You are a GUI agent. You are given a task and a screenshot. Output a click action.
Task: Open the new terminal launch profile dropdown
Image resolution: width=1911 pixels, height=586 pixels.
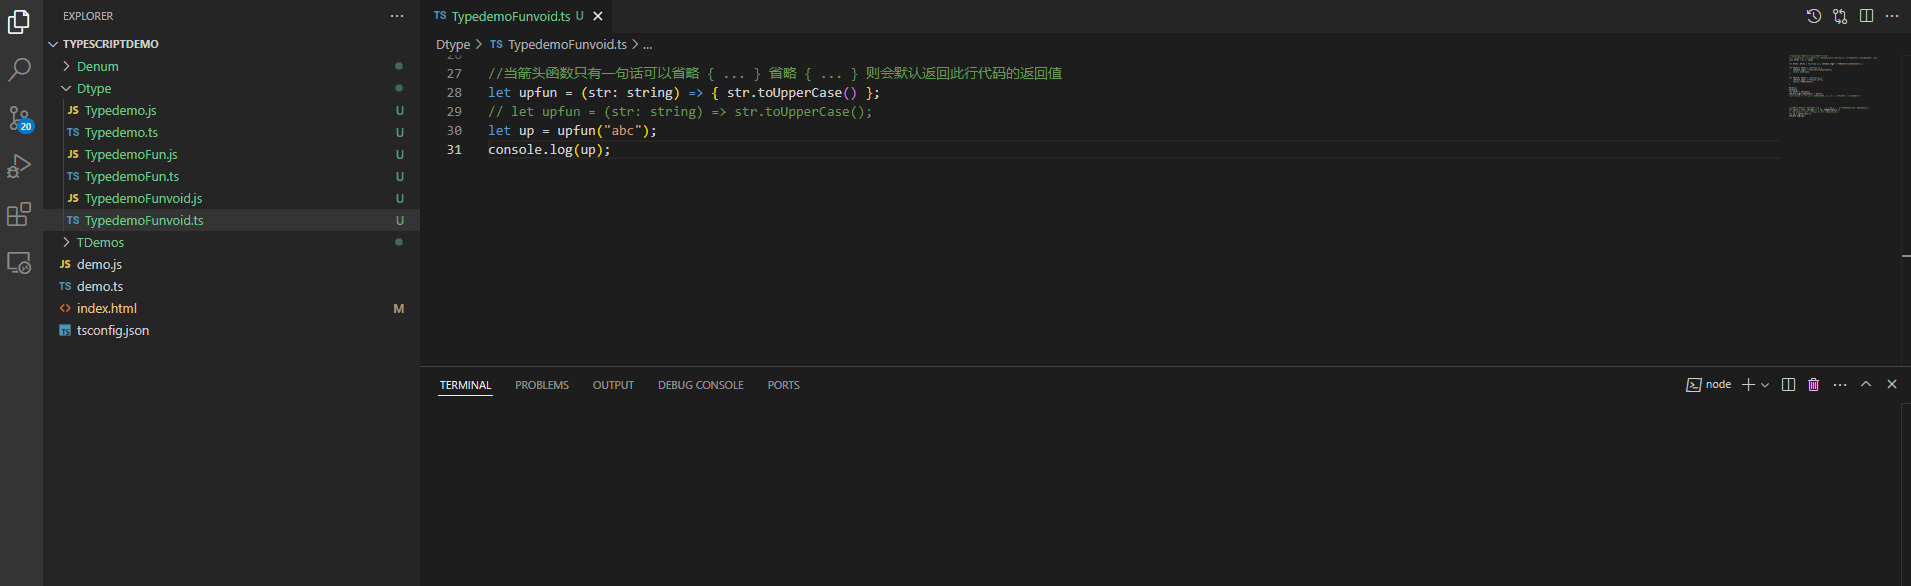[1765, 385]
